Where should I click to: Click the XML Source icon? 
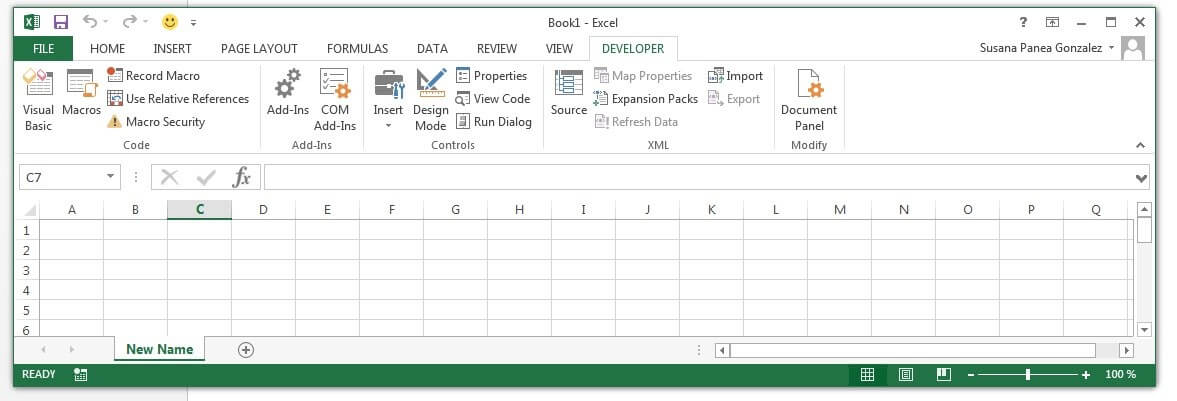tap(568, 93)
